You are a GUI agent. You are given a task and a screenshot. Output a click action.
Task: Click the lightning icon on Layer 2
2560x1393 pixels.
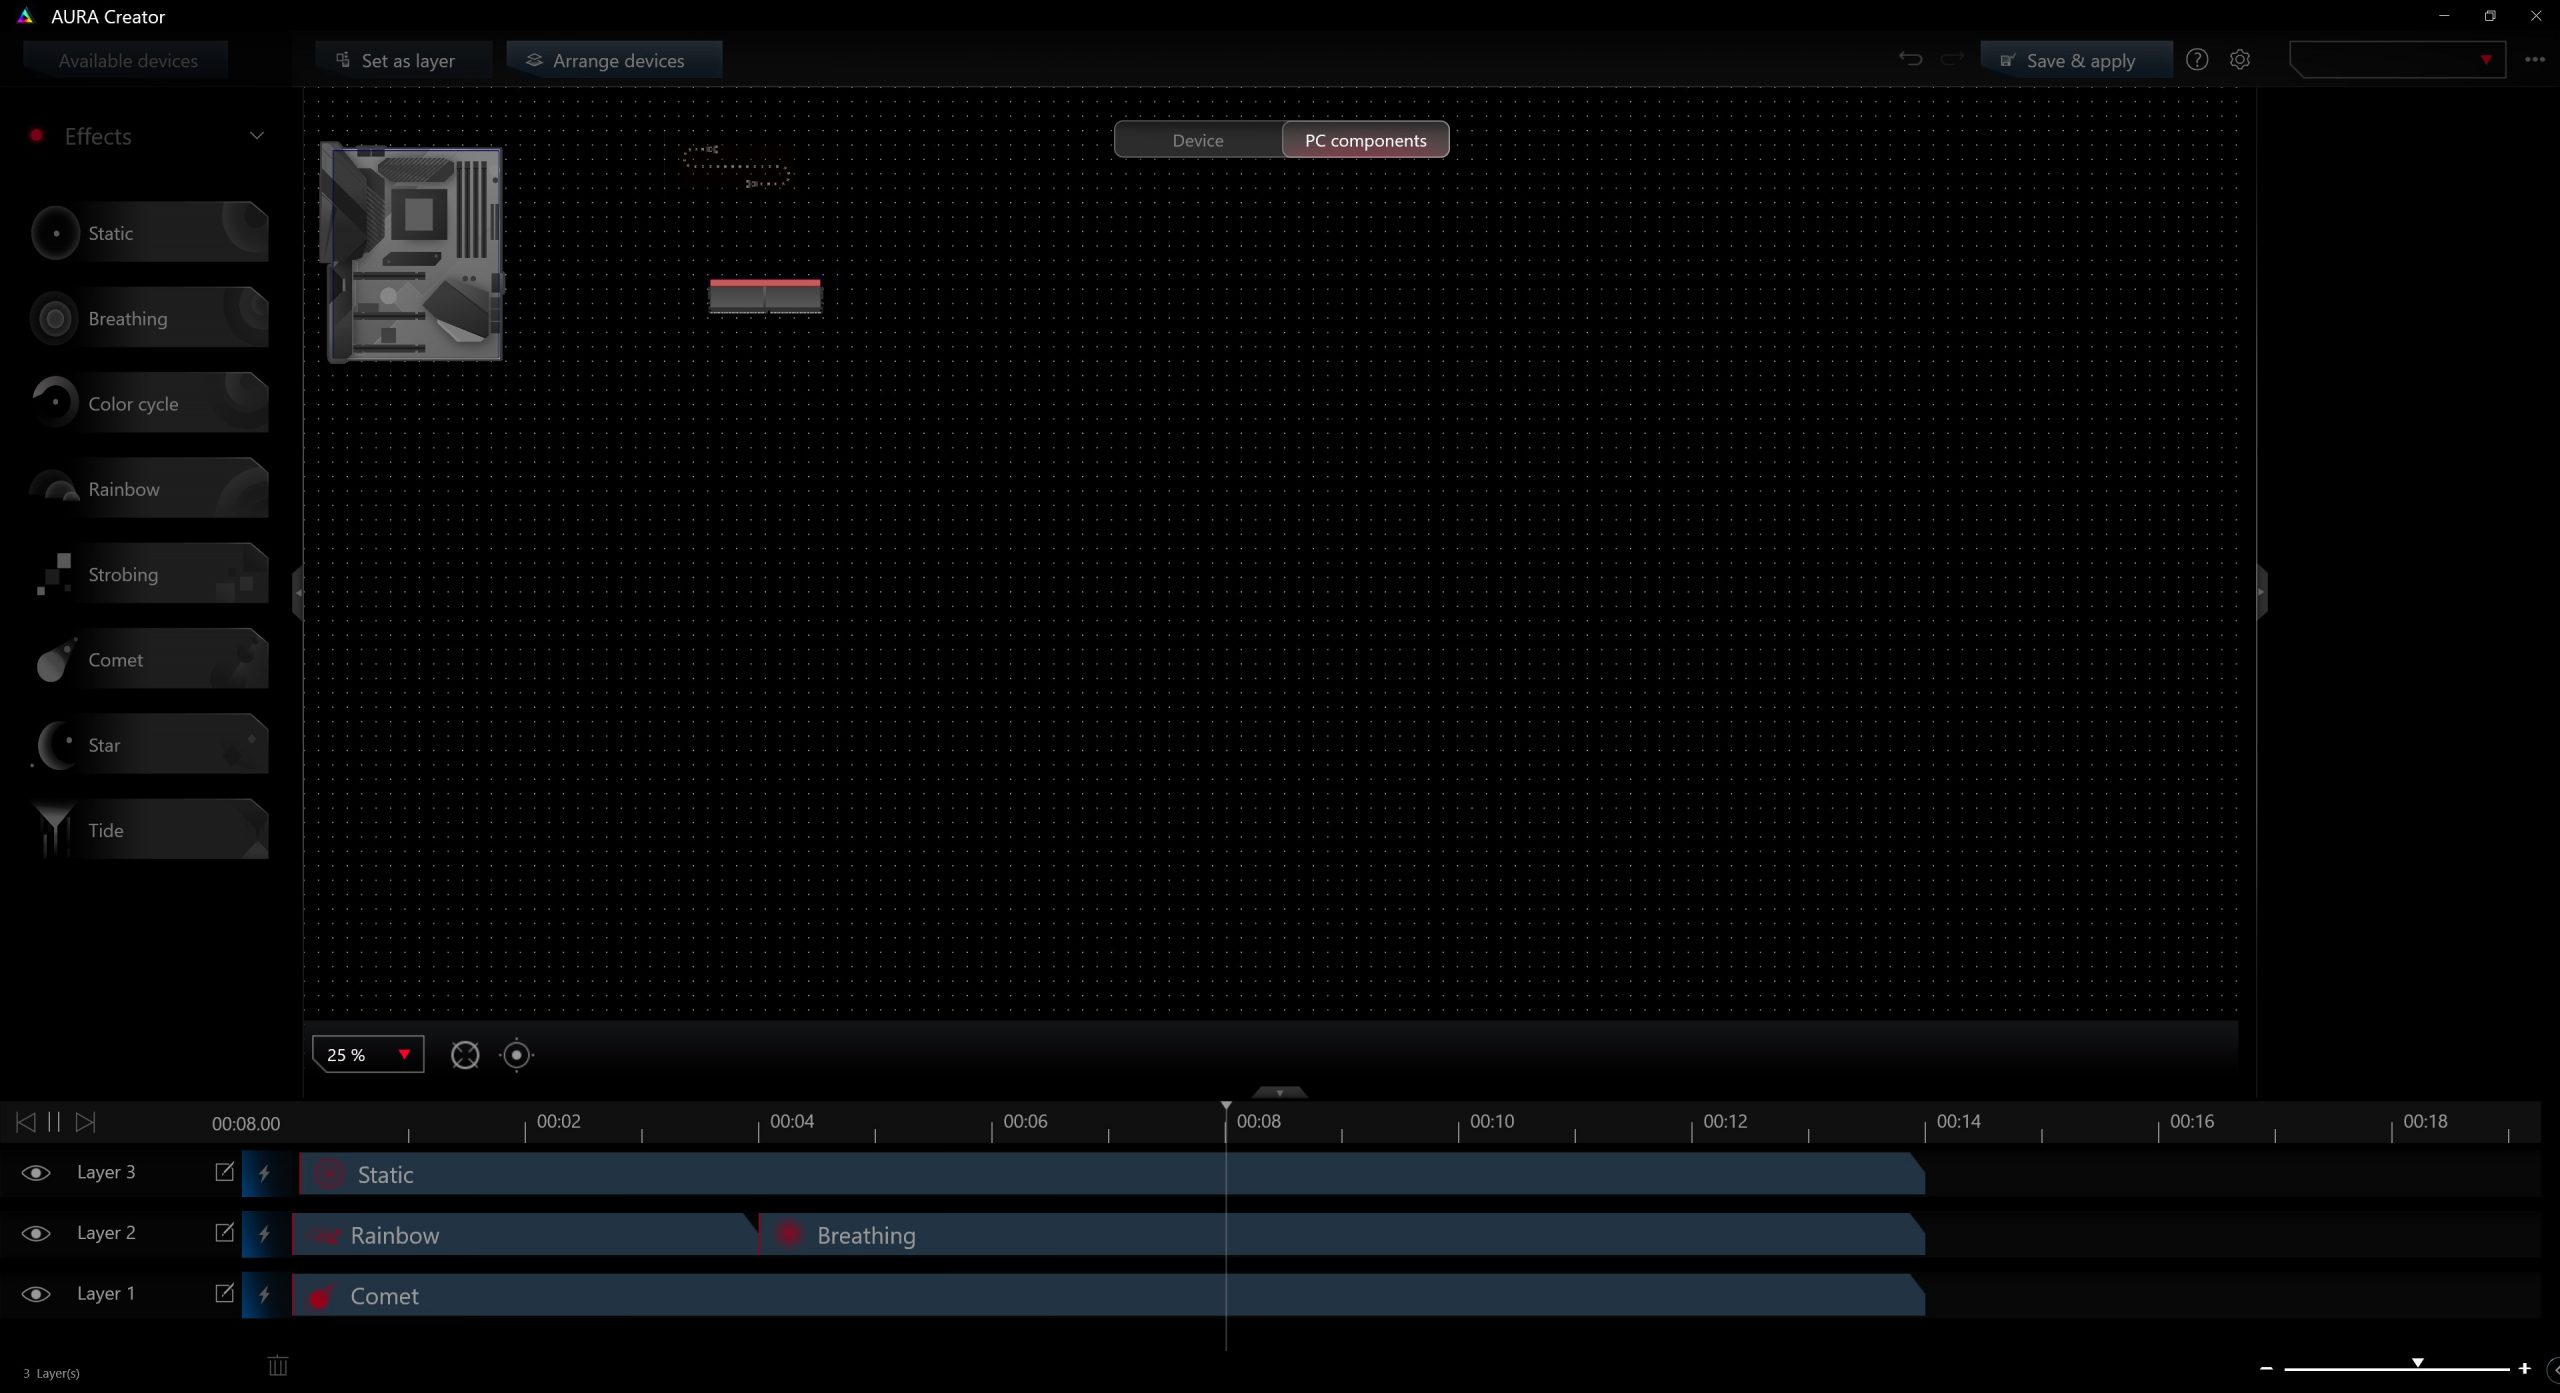pos(265,1234)
